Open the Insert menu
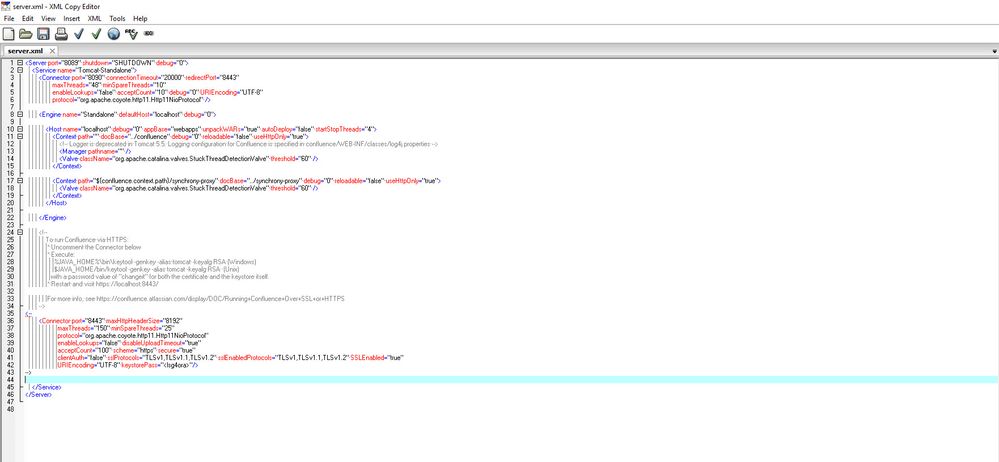The height and width of the screenshot is (462, 999). click(72, 18)
